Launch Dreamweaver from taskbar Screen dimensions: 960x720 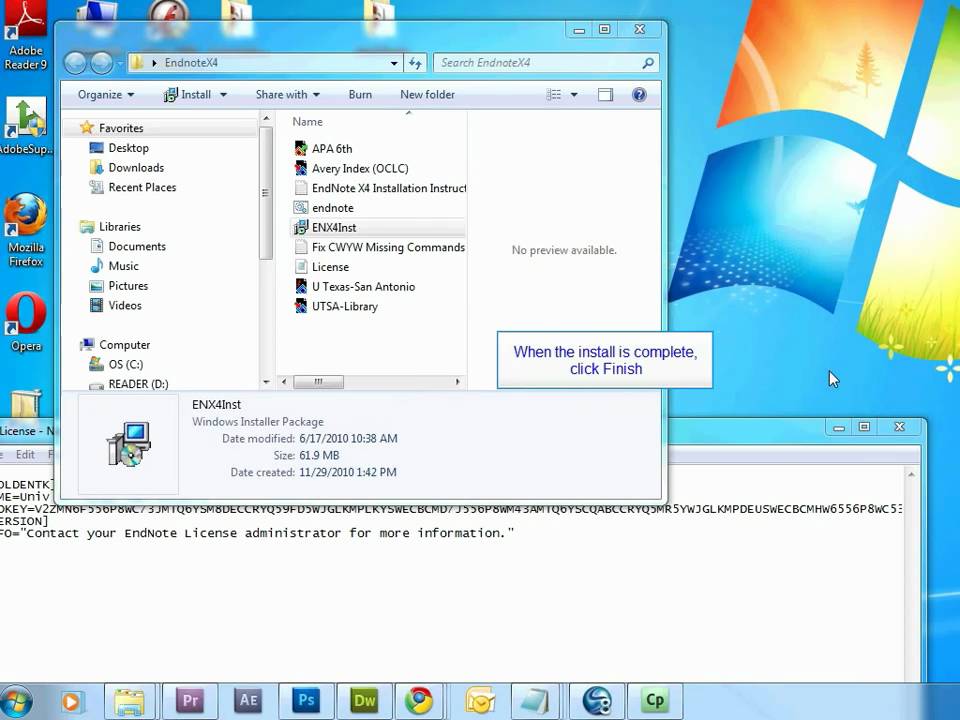[x=364, y=701]
